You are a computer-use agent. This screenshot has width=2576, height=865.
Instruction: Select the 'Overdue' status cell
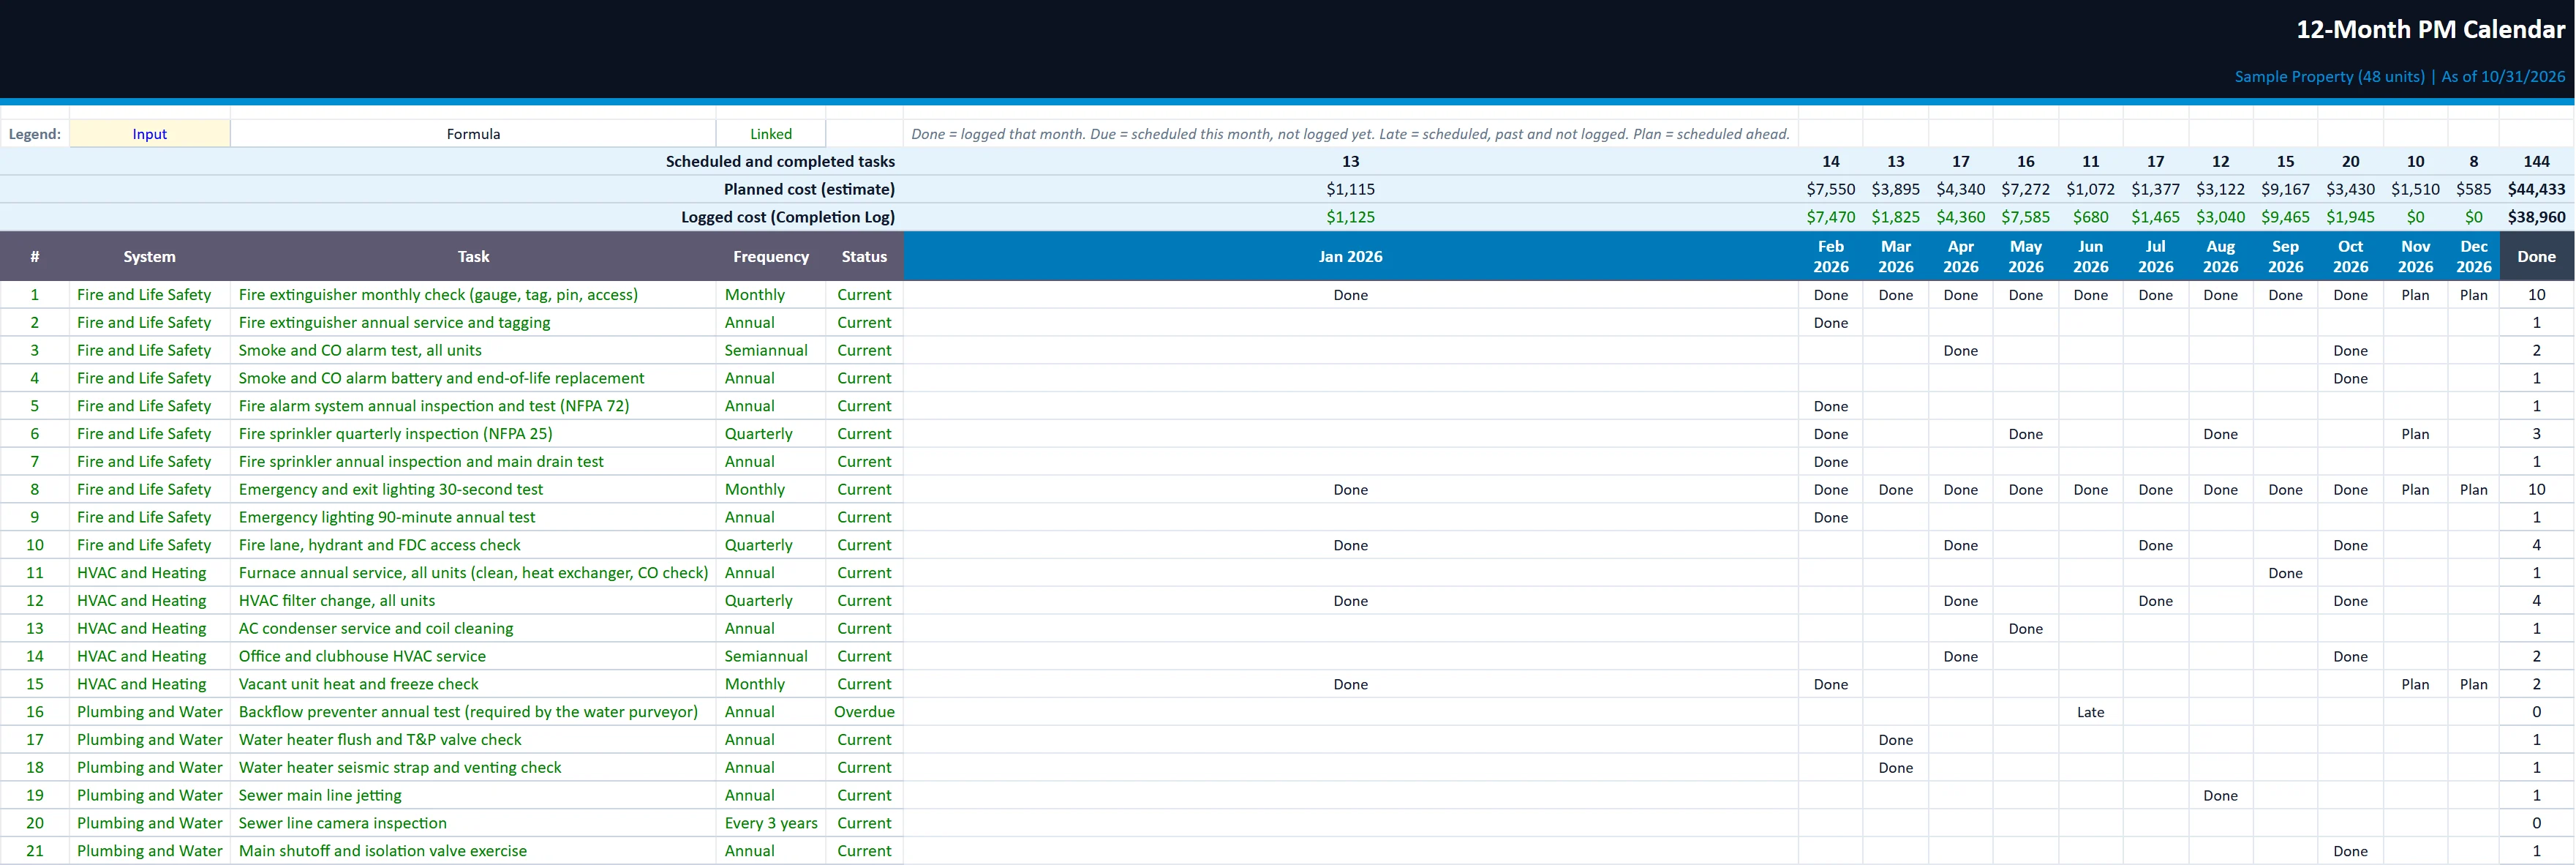(x=864, y=712)
